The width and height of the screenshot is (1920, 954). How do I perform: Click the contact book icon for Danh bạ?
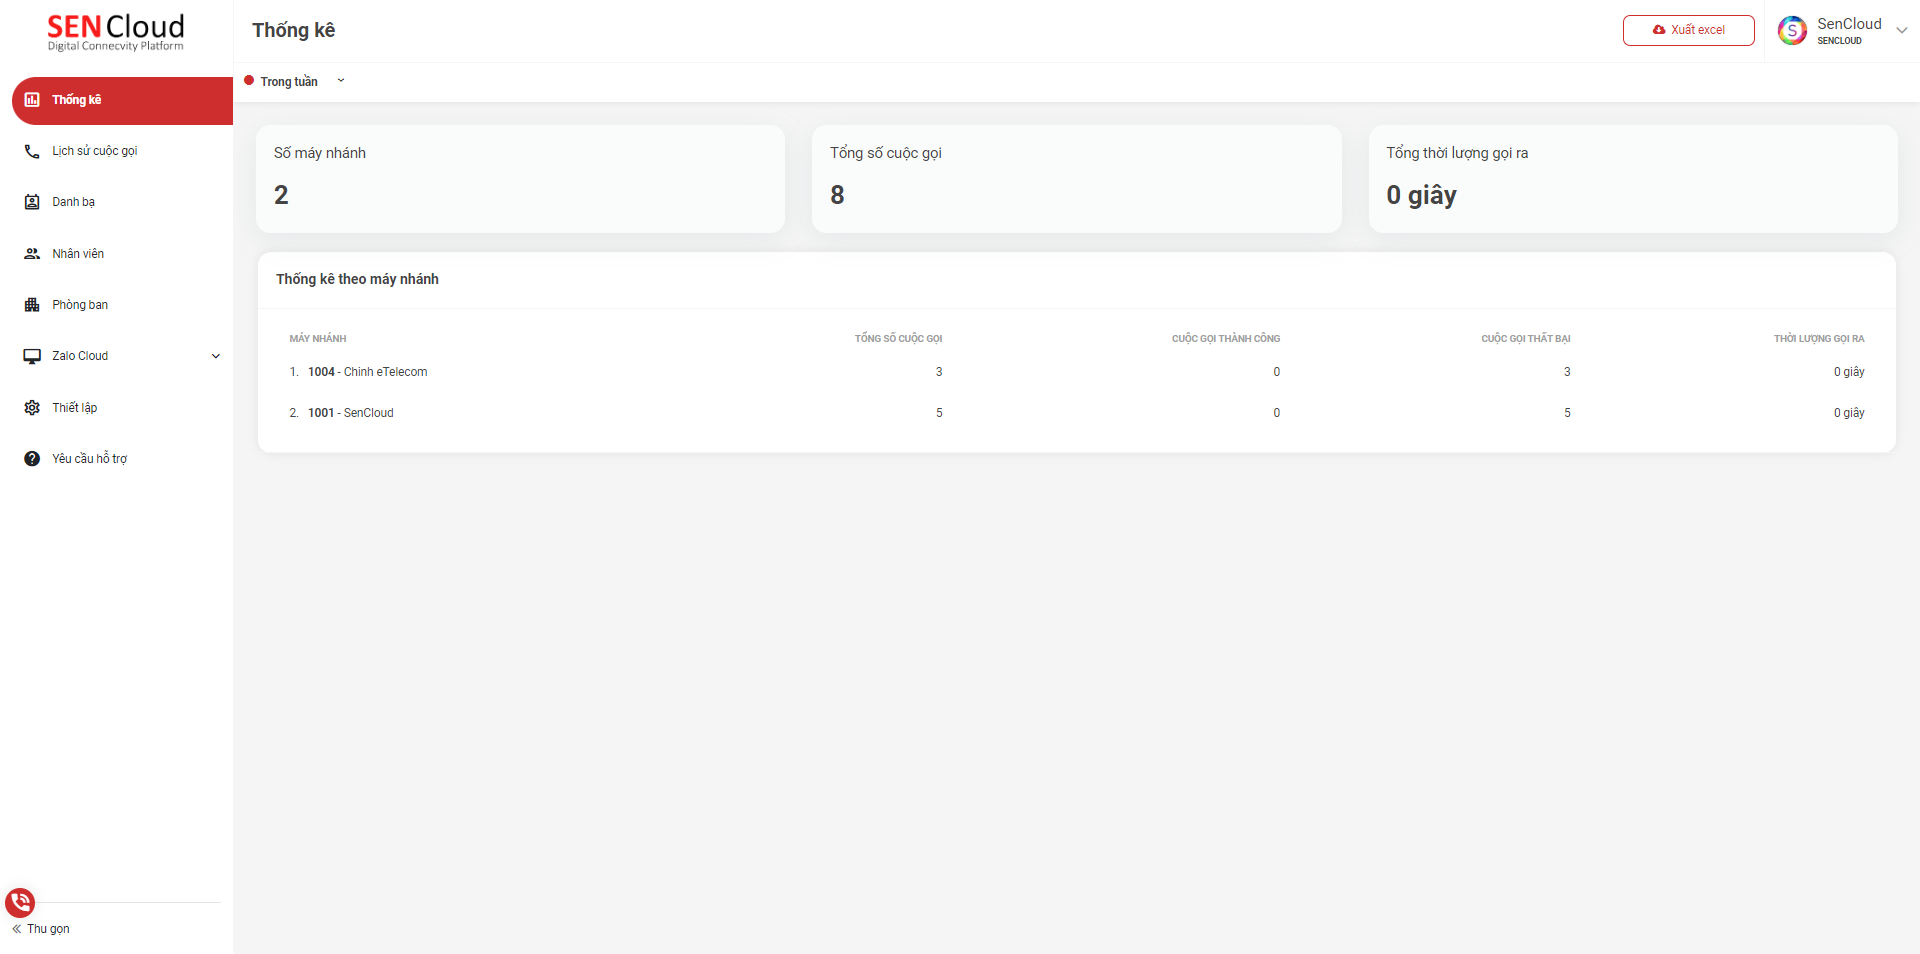32,202
